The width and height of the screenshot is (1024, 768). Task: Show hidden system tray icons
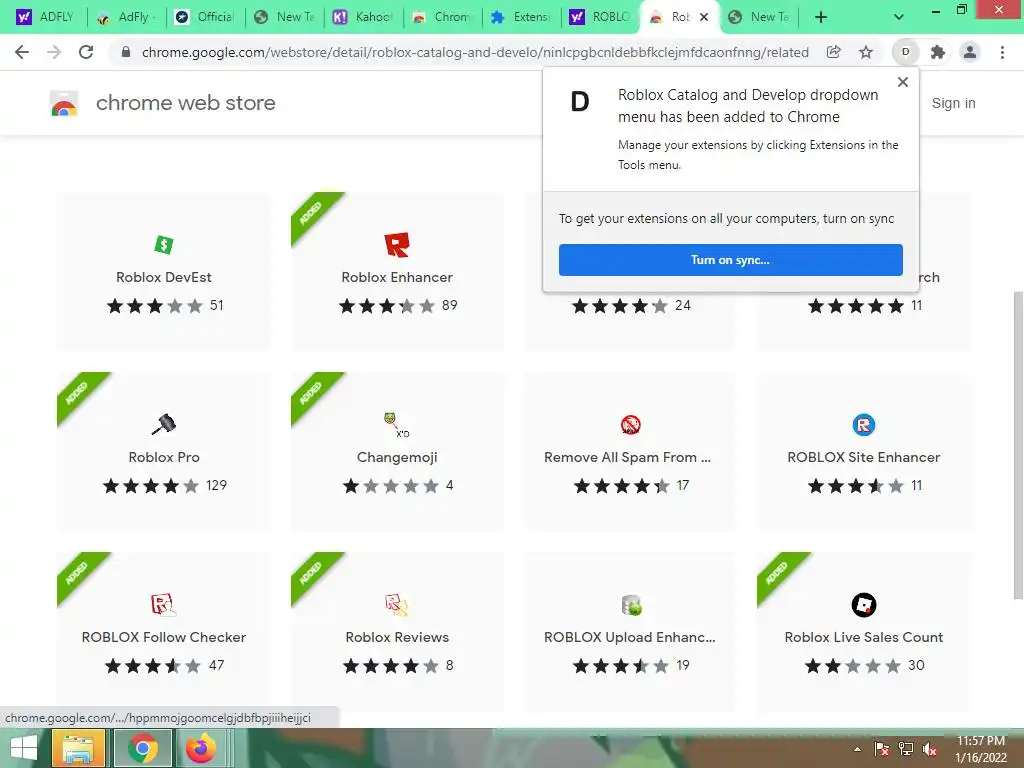(x=857, y=749)
